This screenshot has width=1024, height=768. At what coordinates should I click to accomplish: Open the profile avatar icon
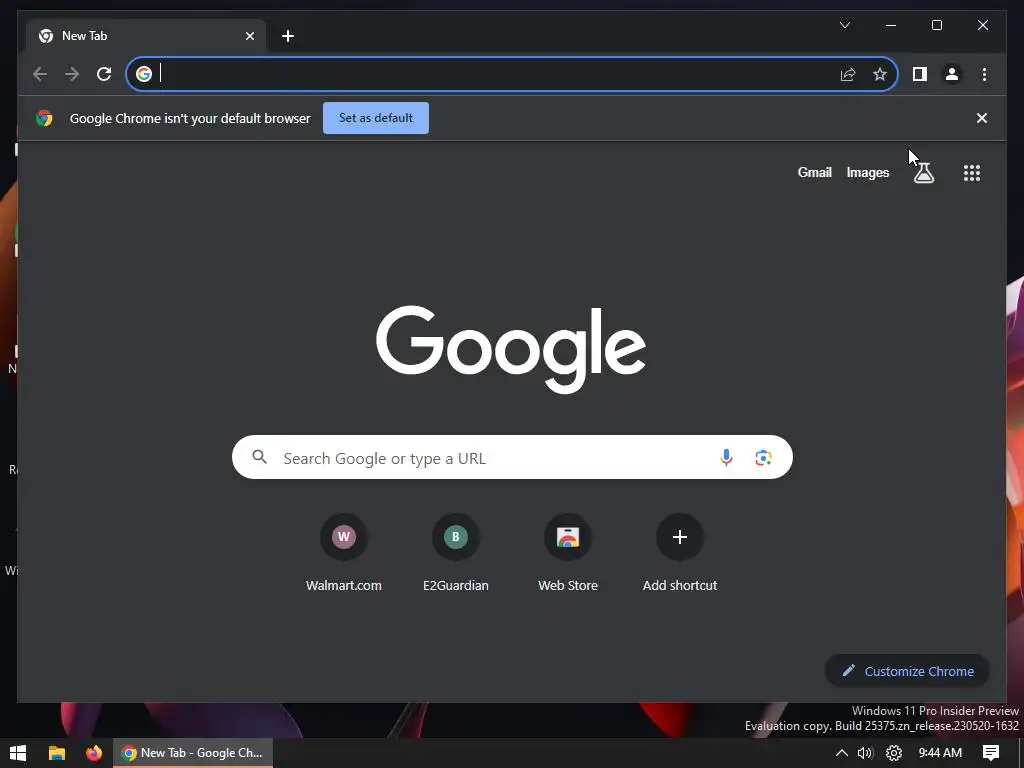coord(952,74)
